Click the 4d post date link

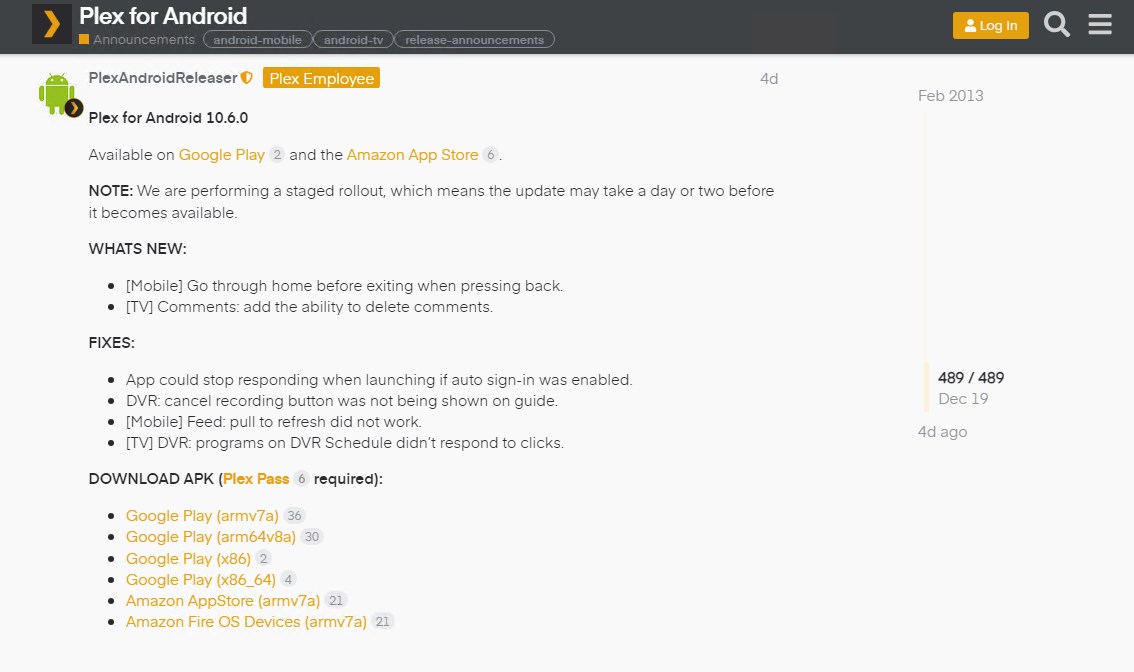tap(769, 79)
